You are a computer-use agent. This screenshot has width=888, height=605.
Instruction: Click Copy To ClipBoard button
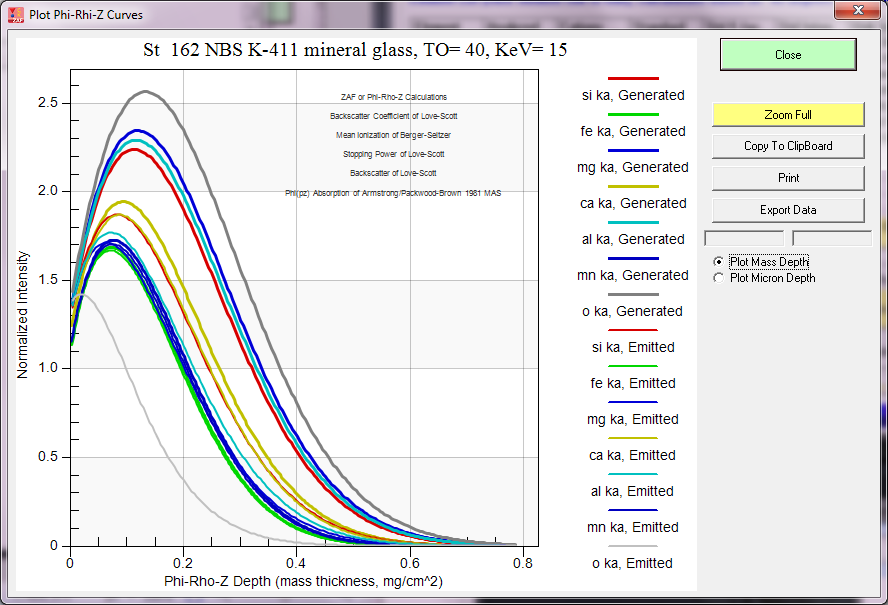click(788, 146)
